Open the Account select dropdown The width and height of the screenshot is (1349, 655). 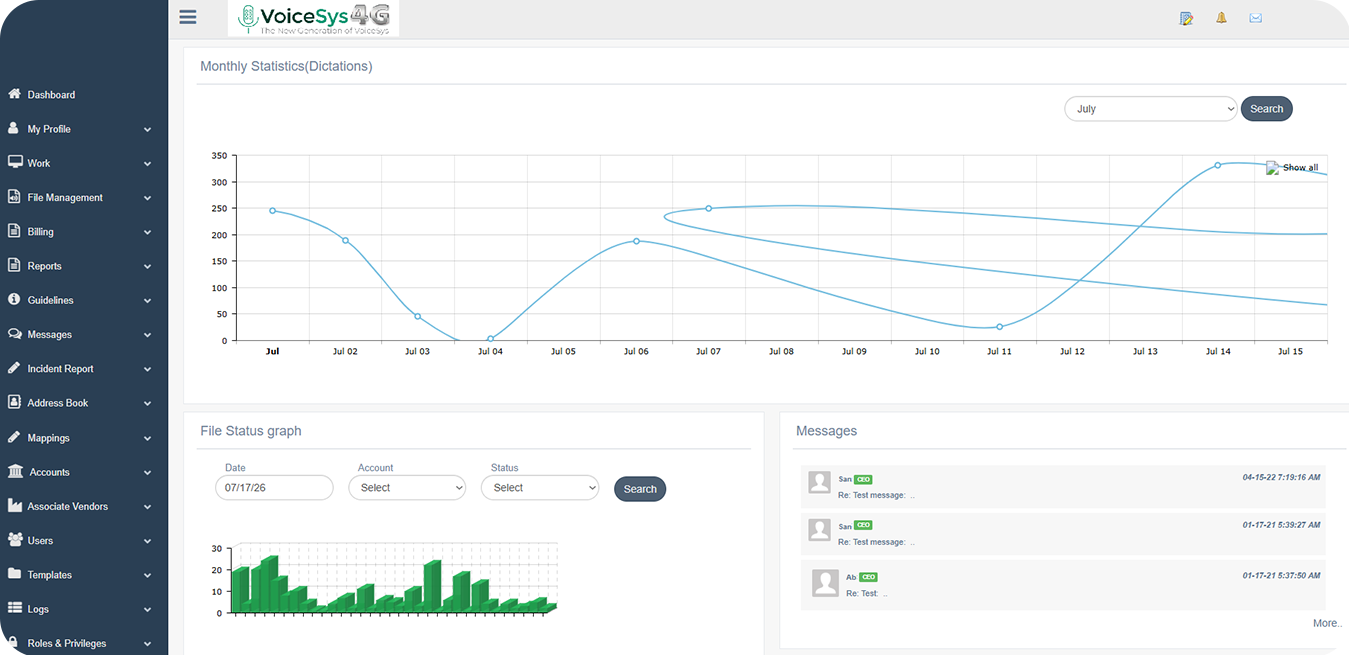pyautogui.click(x=407, y=488)
